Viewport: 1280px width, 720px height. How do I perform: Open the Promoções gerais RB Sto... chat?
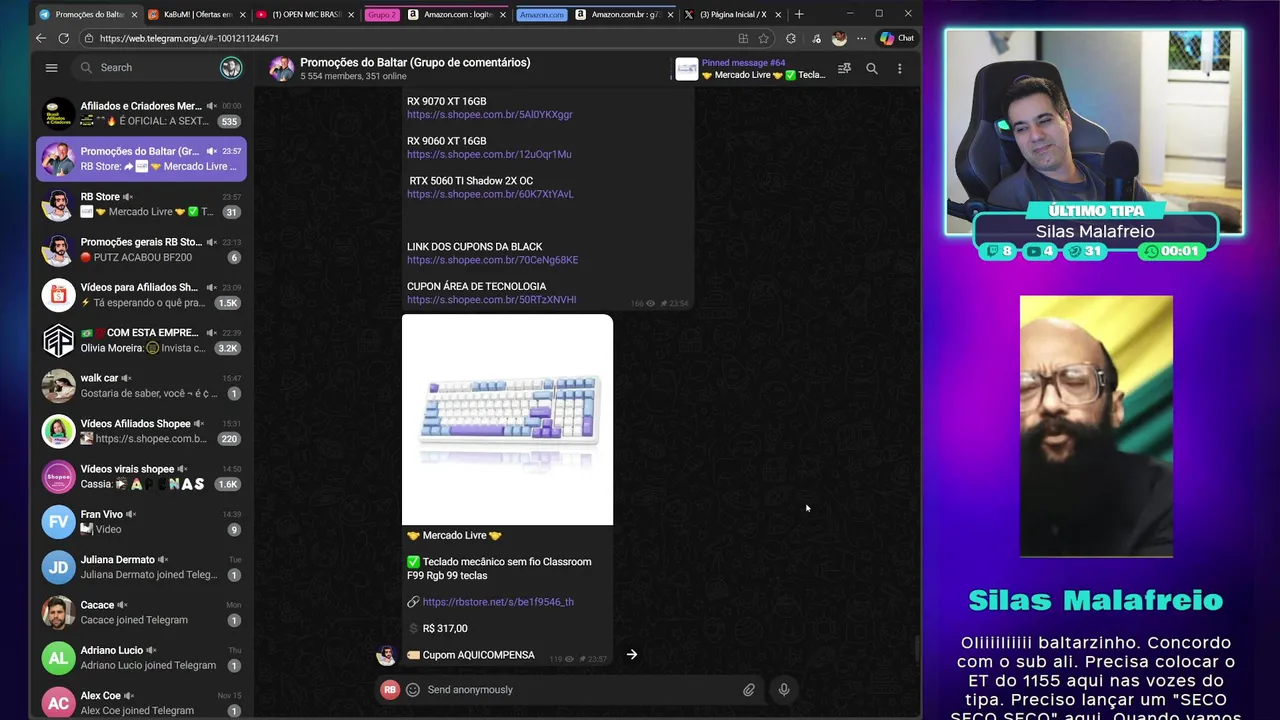[141, 249]
